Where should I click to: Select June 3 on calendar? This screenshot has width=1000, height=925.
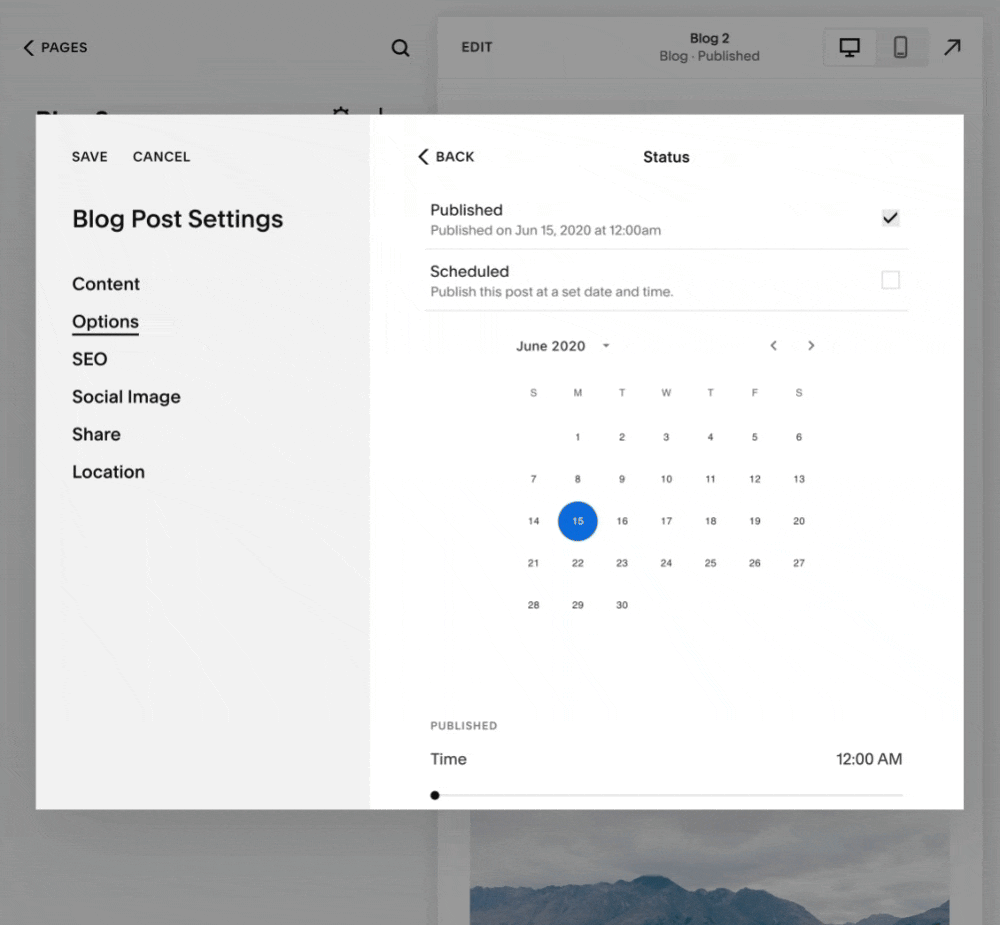[666, 437]
